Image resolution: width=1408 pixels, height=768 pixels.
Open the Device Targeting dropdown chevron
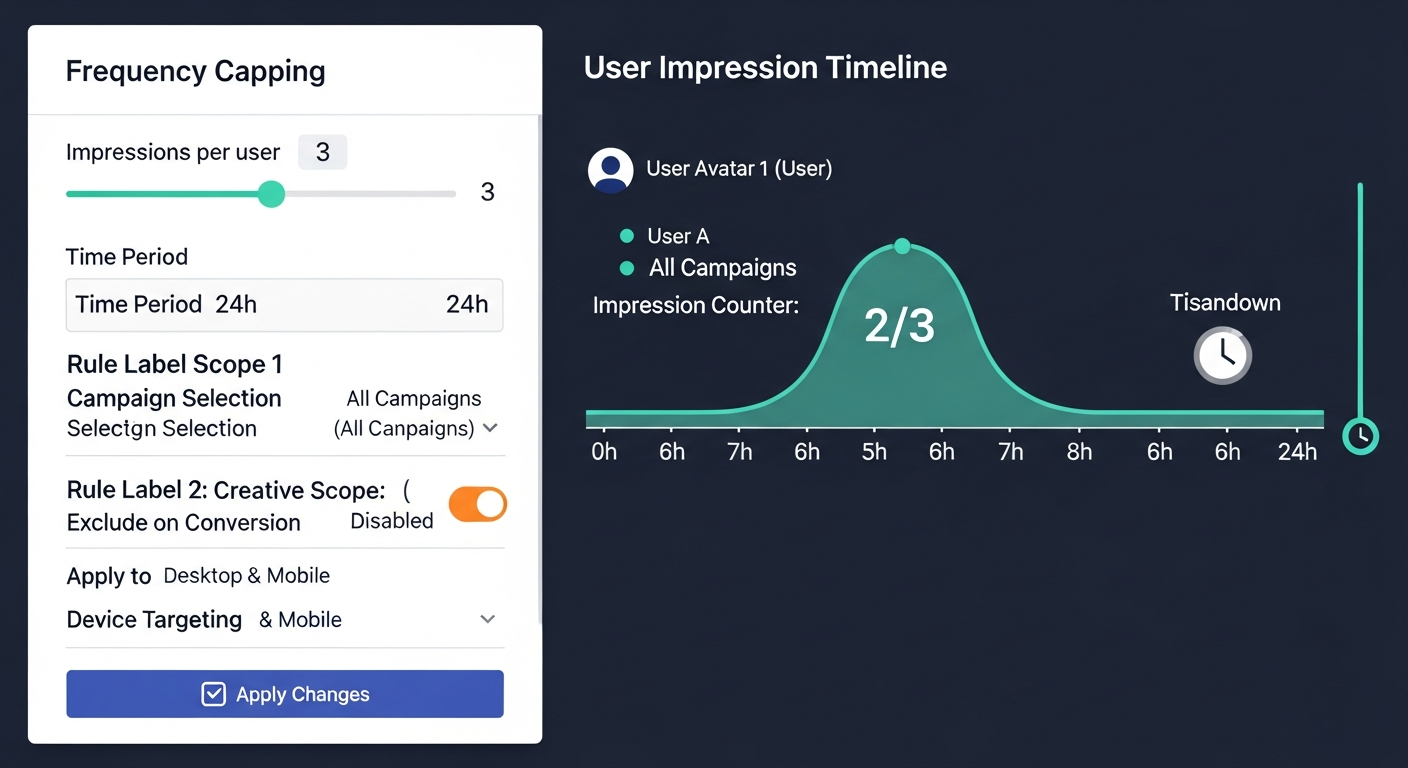click(x=487, y=619)
